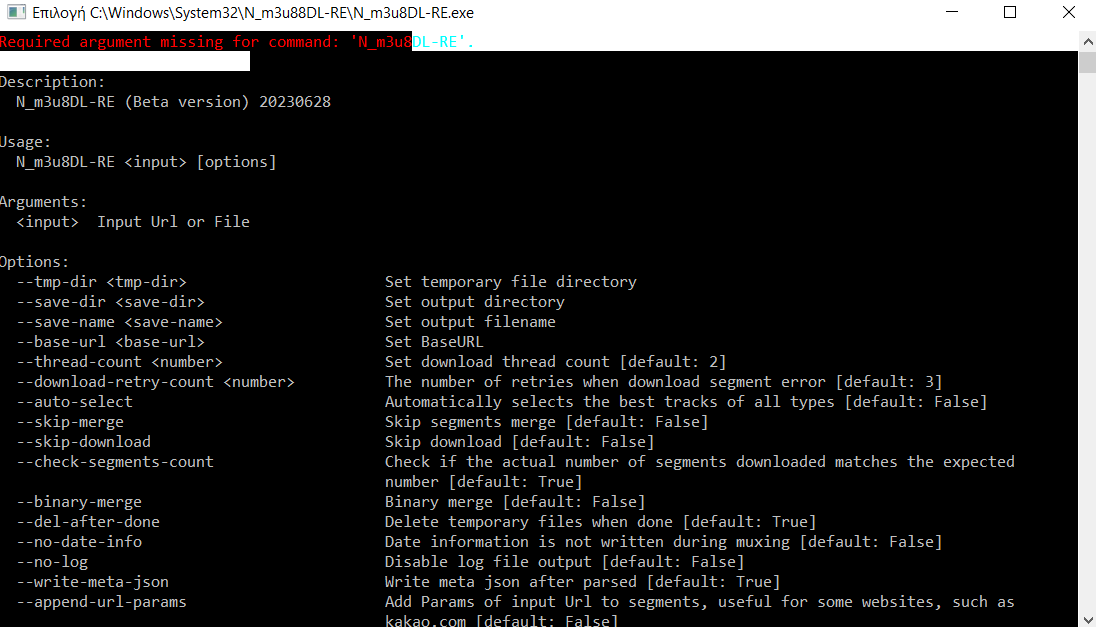Click the scrollbar up arrow
1096x627 pixels.
point(1087,40)
